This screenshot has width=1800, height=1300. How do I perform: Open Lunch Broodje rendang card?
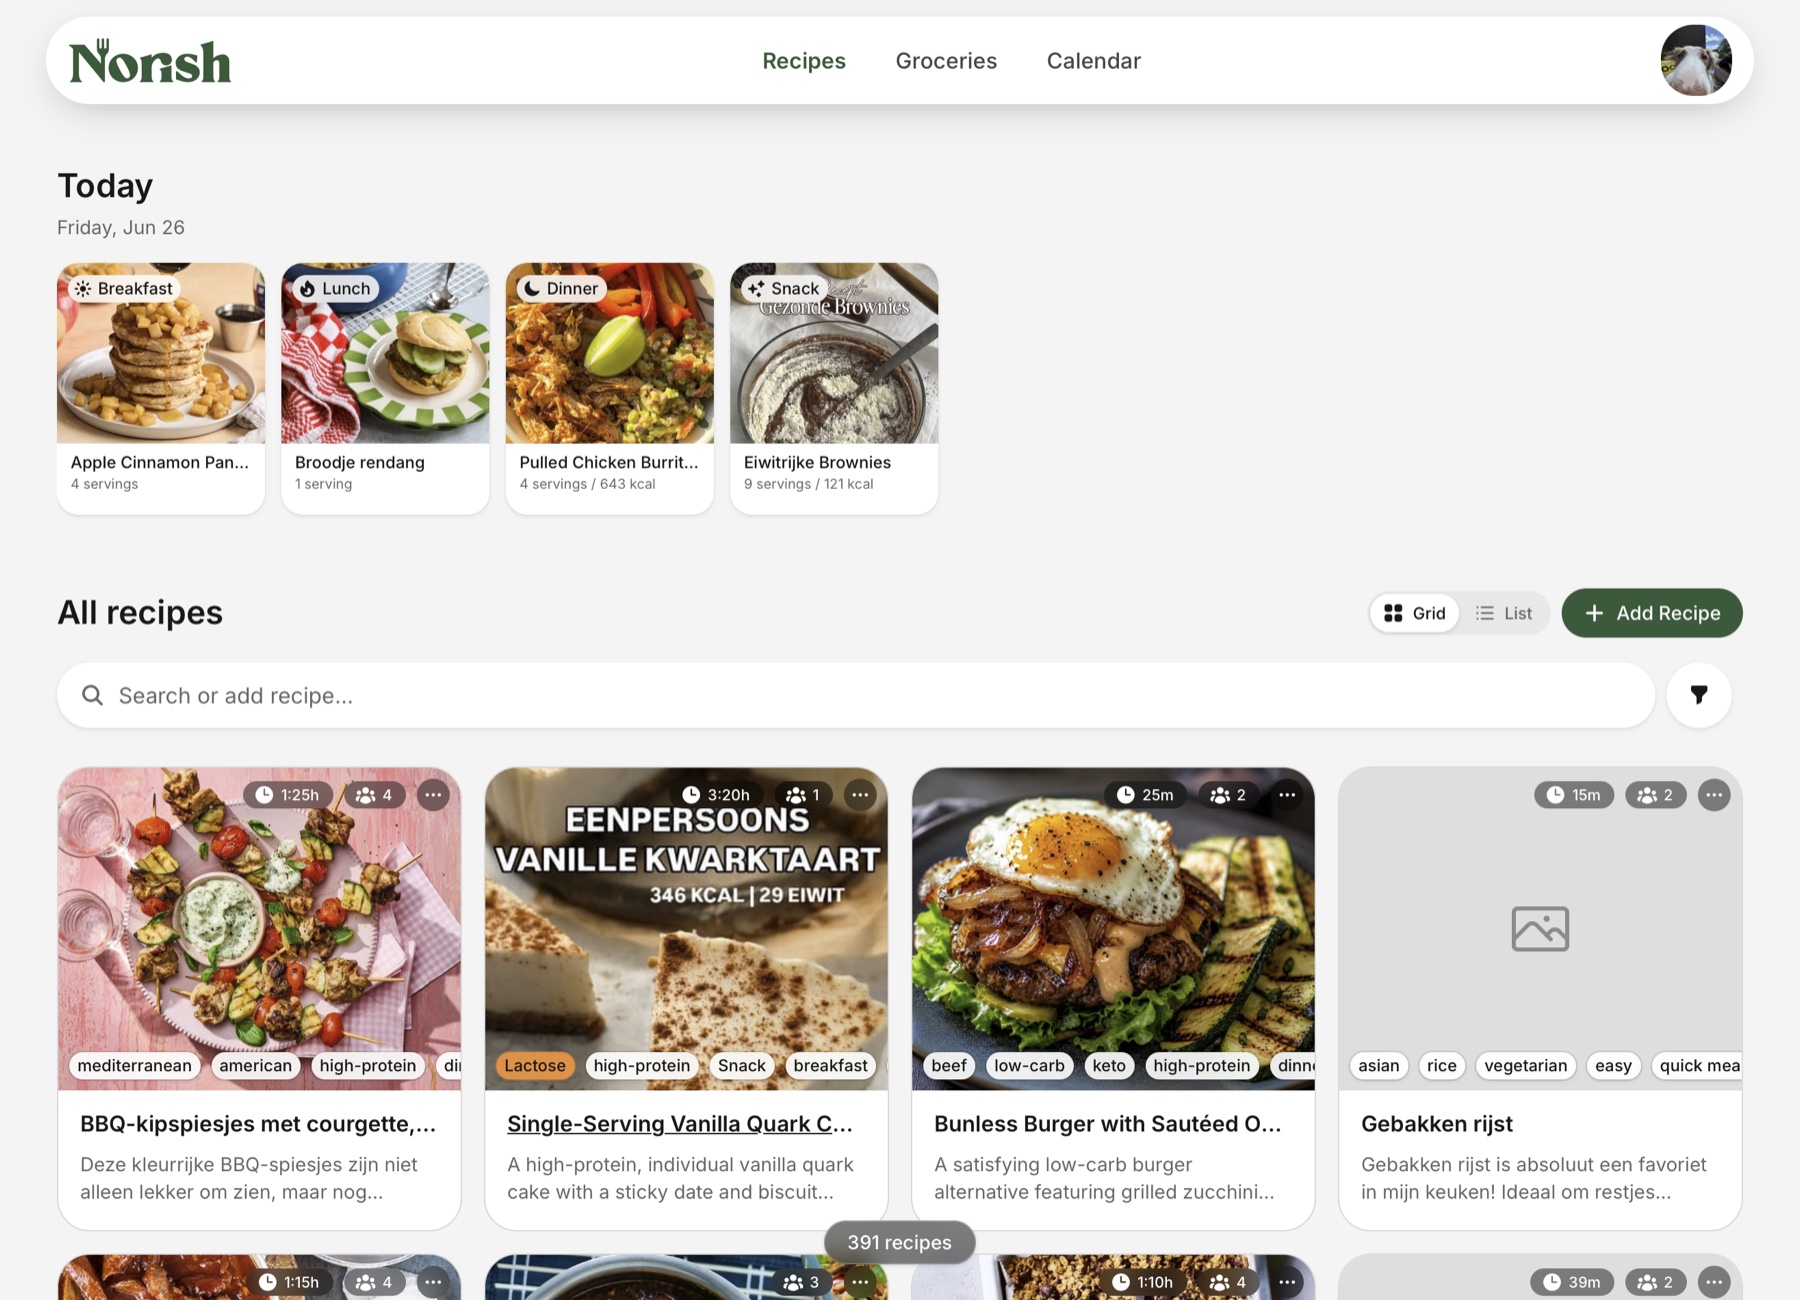[385, 388]
